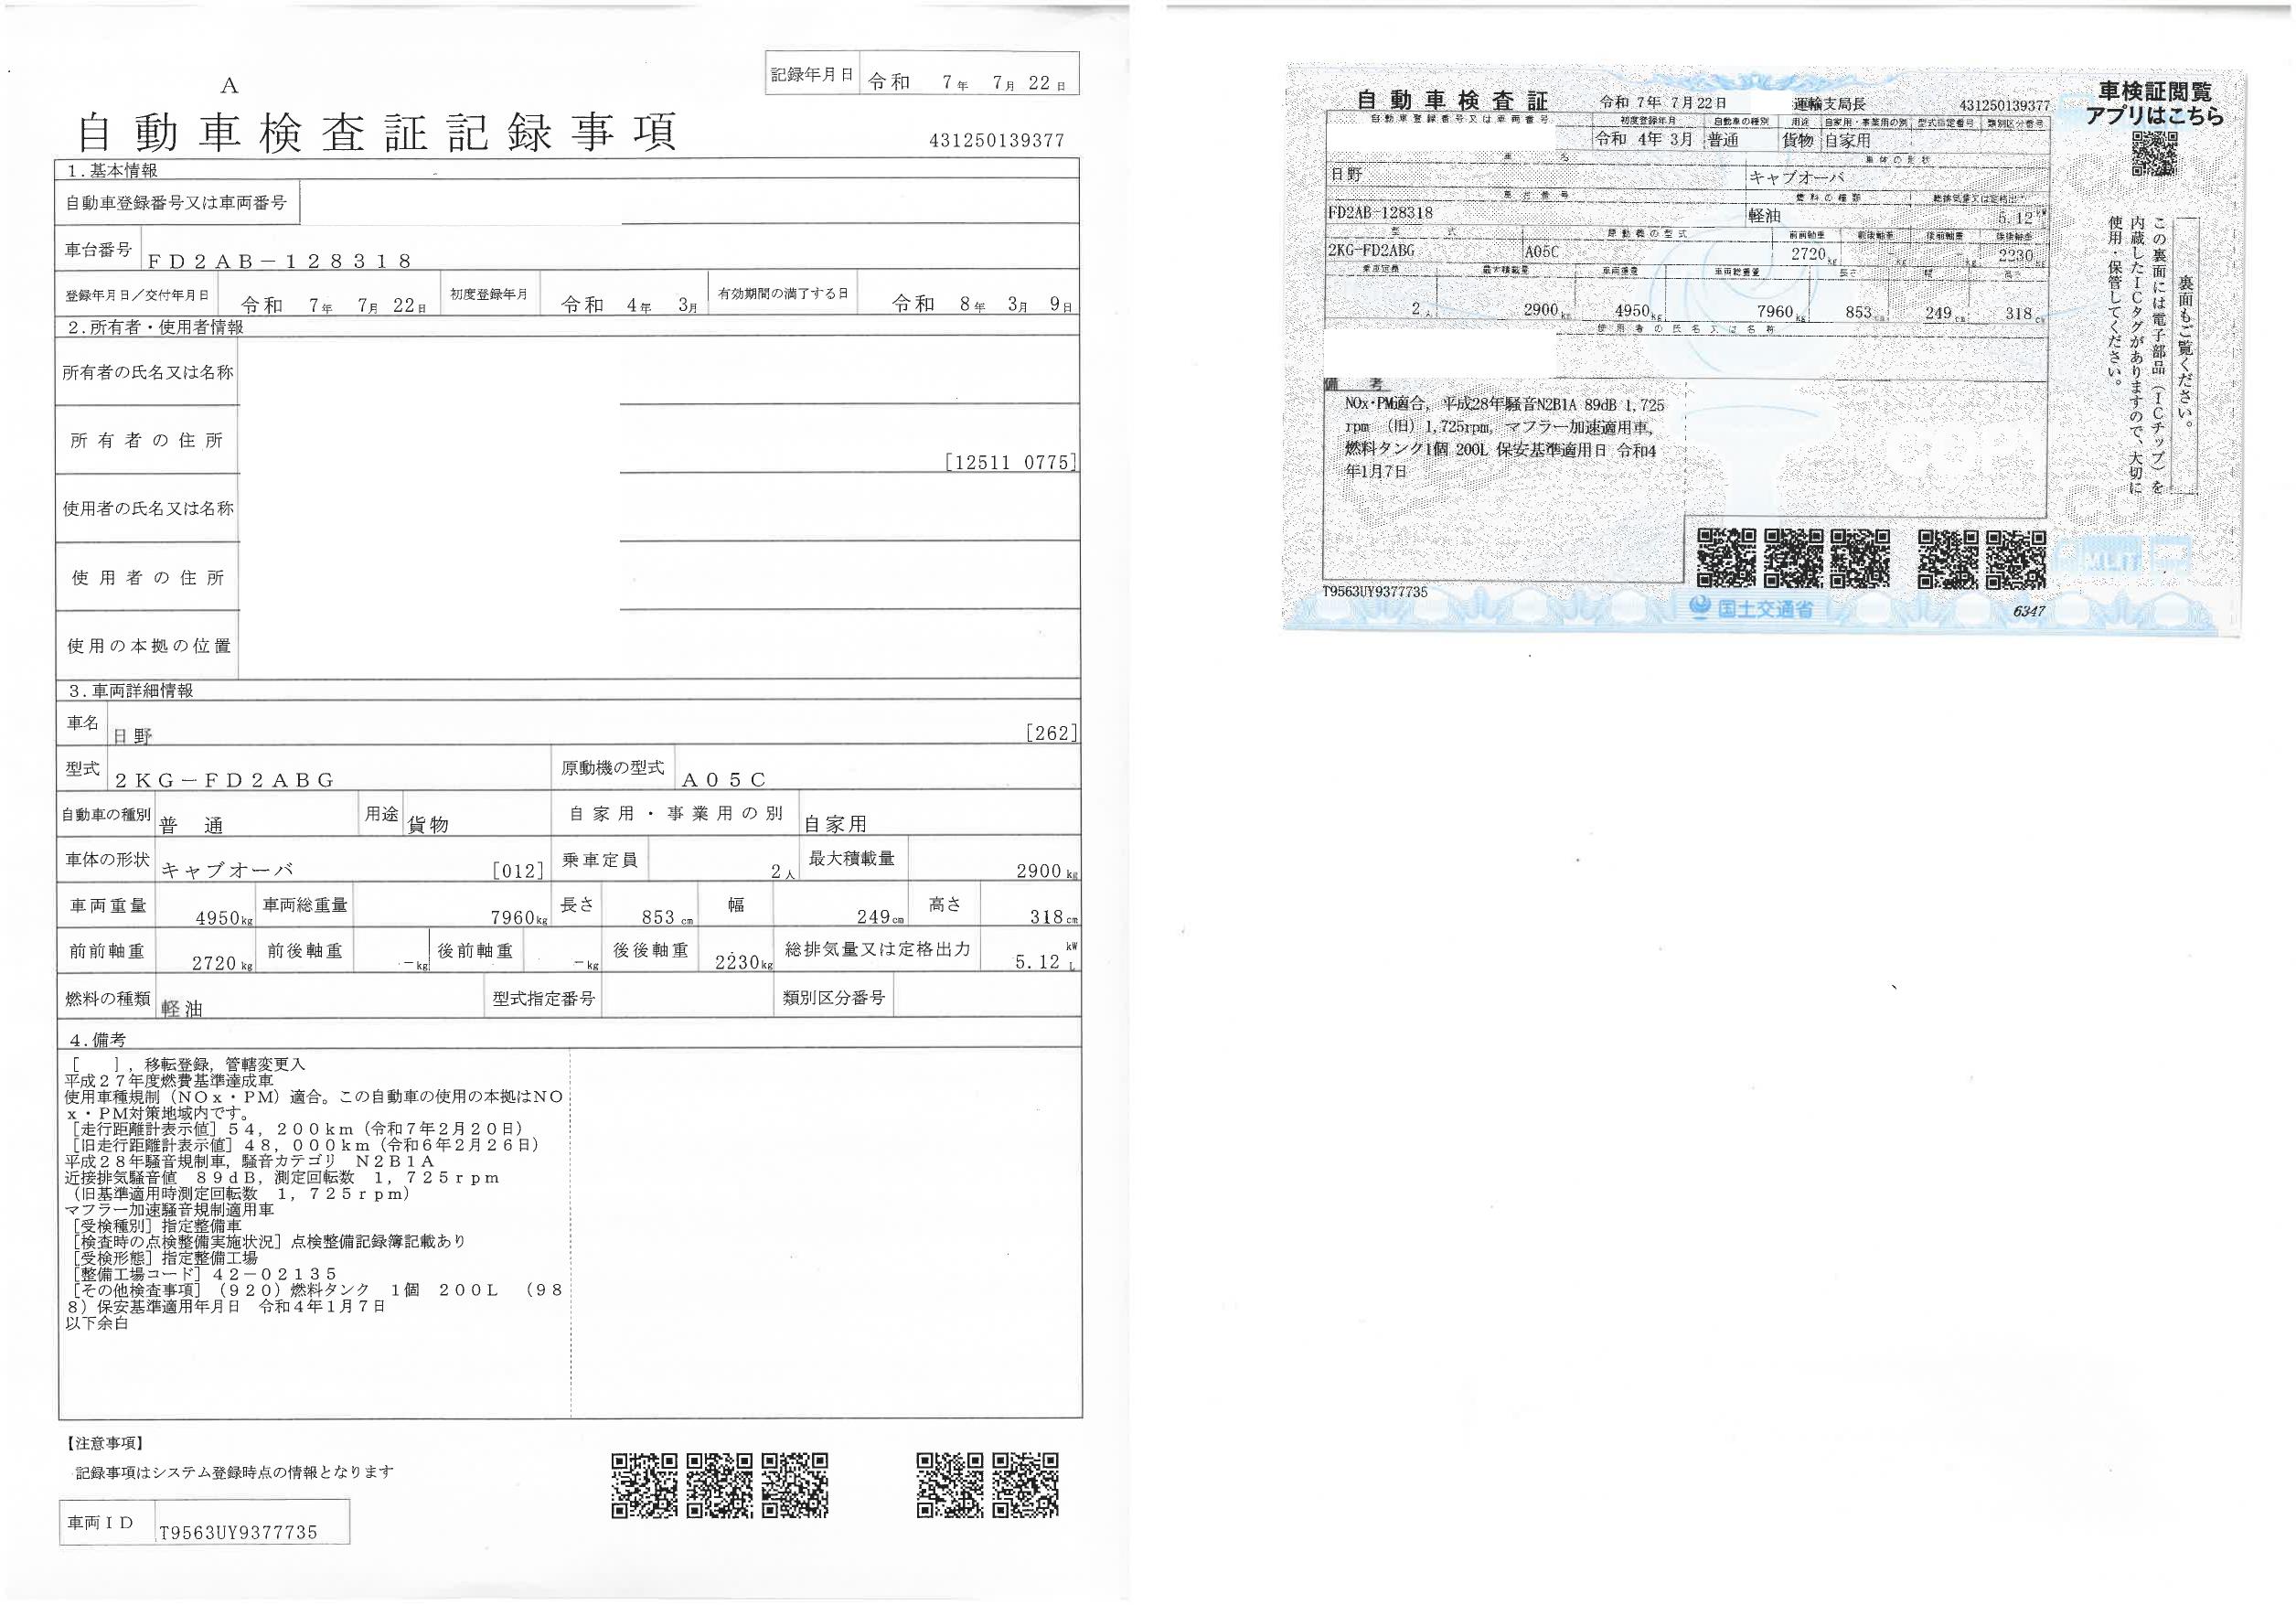The height and width of the screenshot is (1605, 2296).
Task: Click the 使用者の氏名又は名称 label
Action: point(147,508)
